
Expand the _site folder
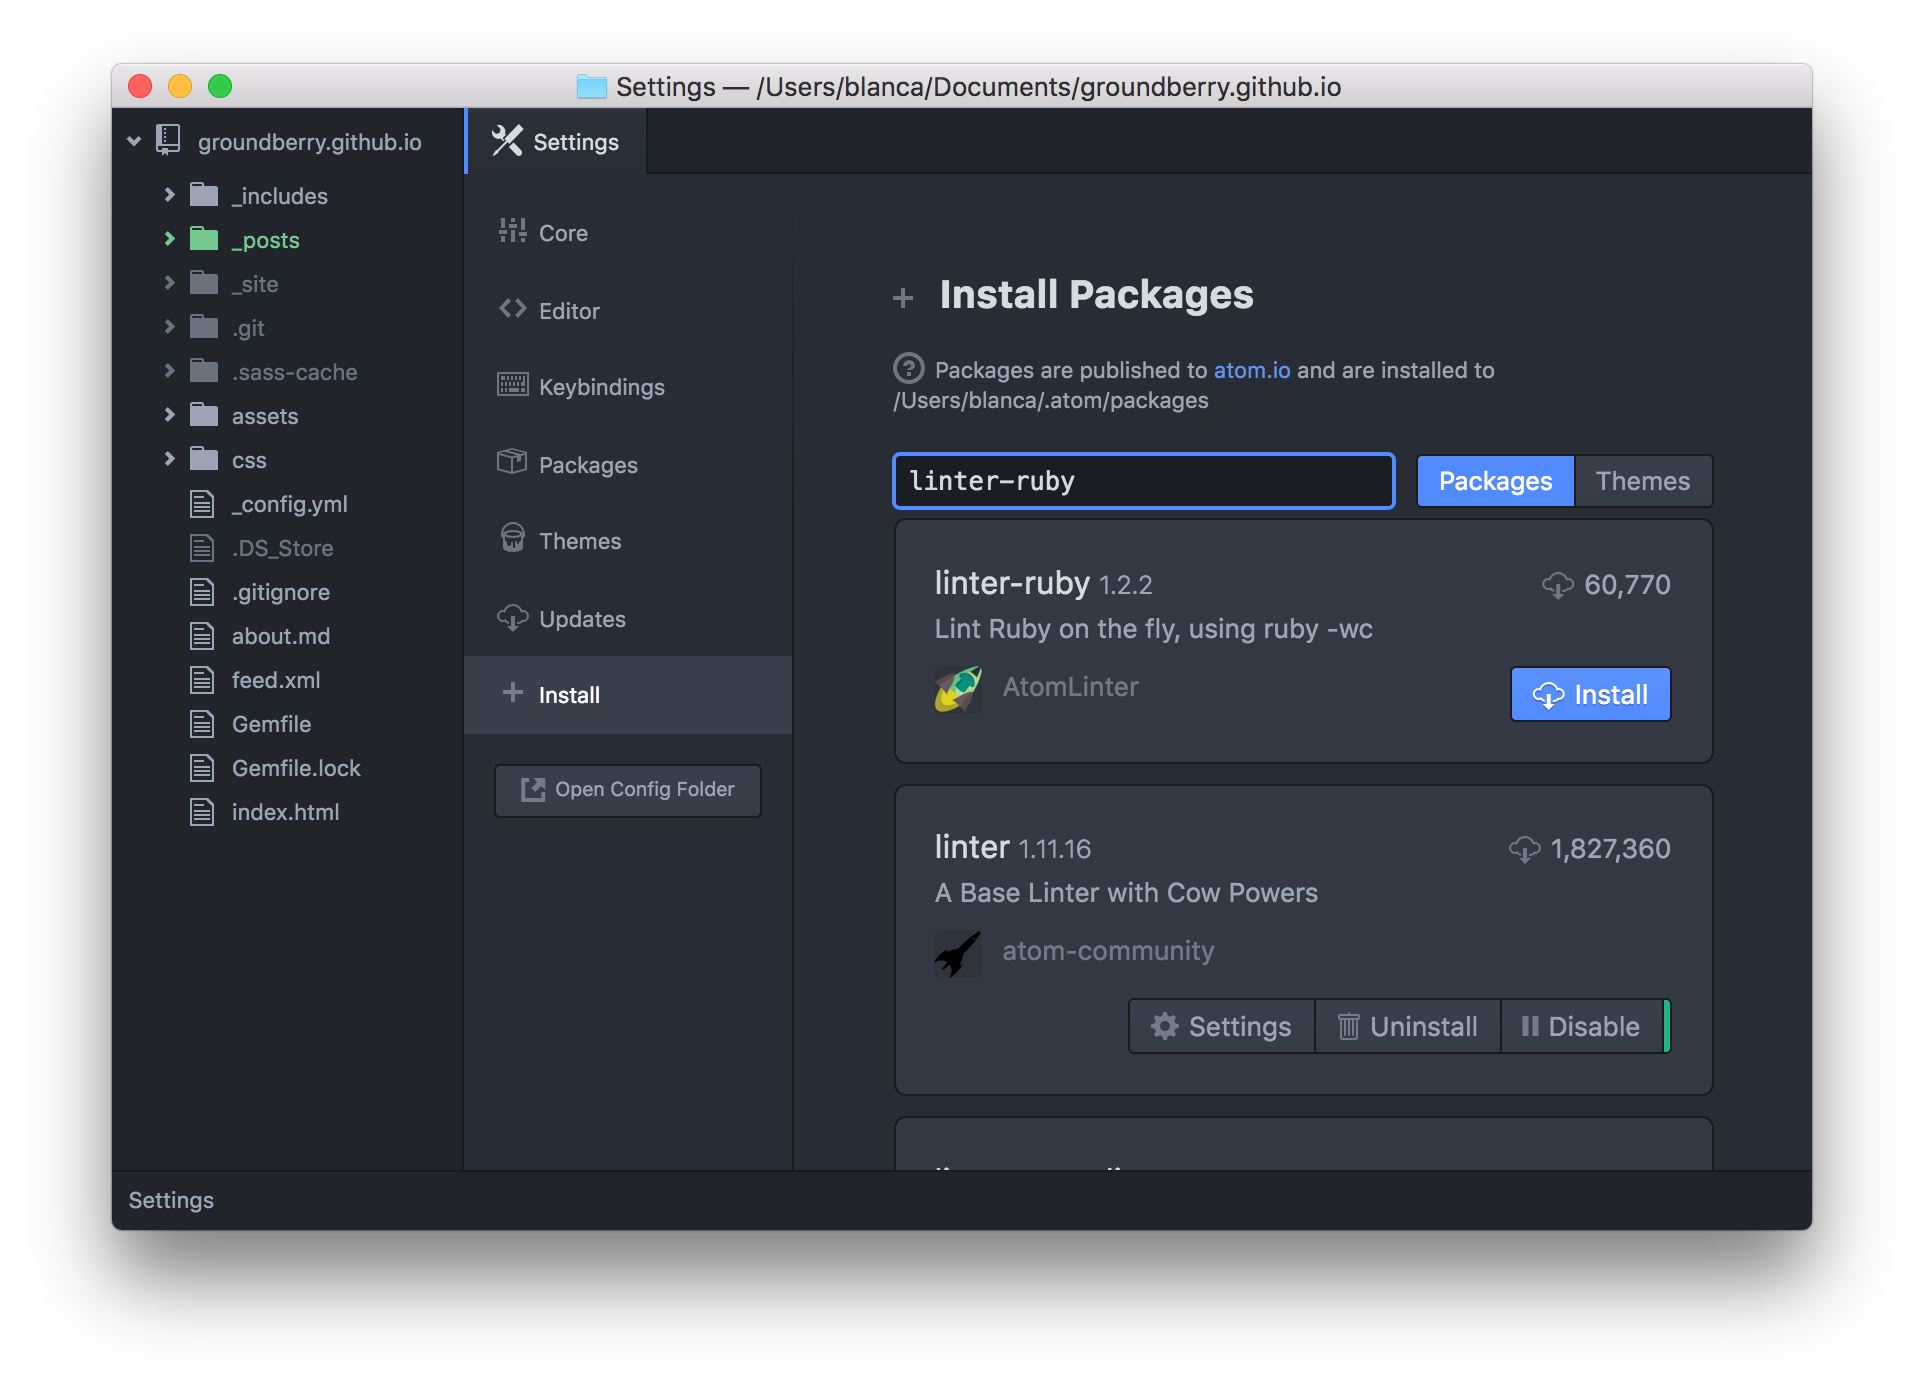tap(169, 283)
